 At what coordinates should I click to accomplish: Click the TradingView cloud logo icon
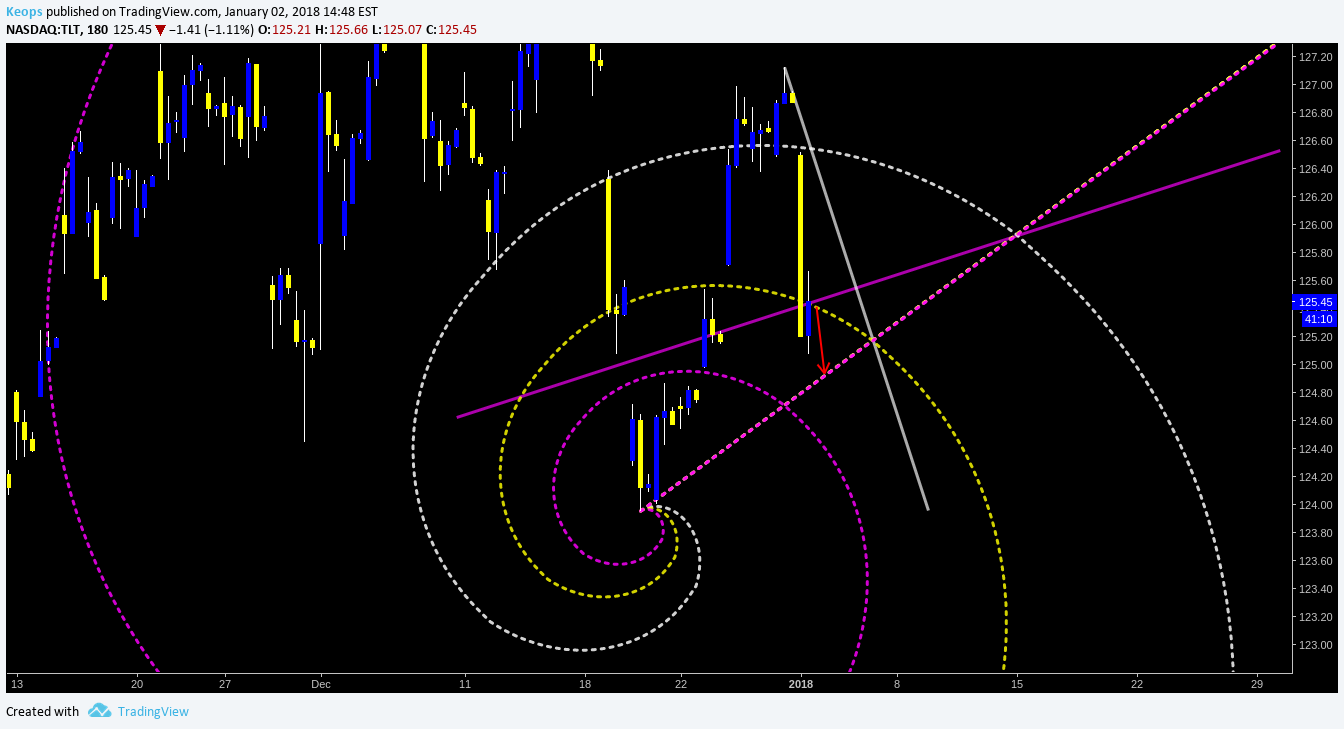99,711
